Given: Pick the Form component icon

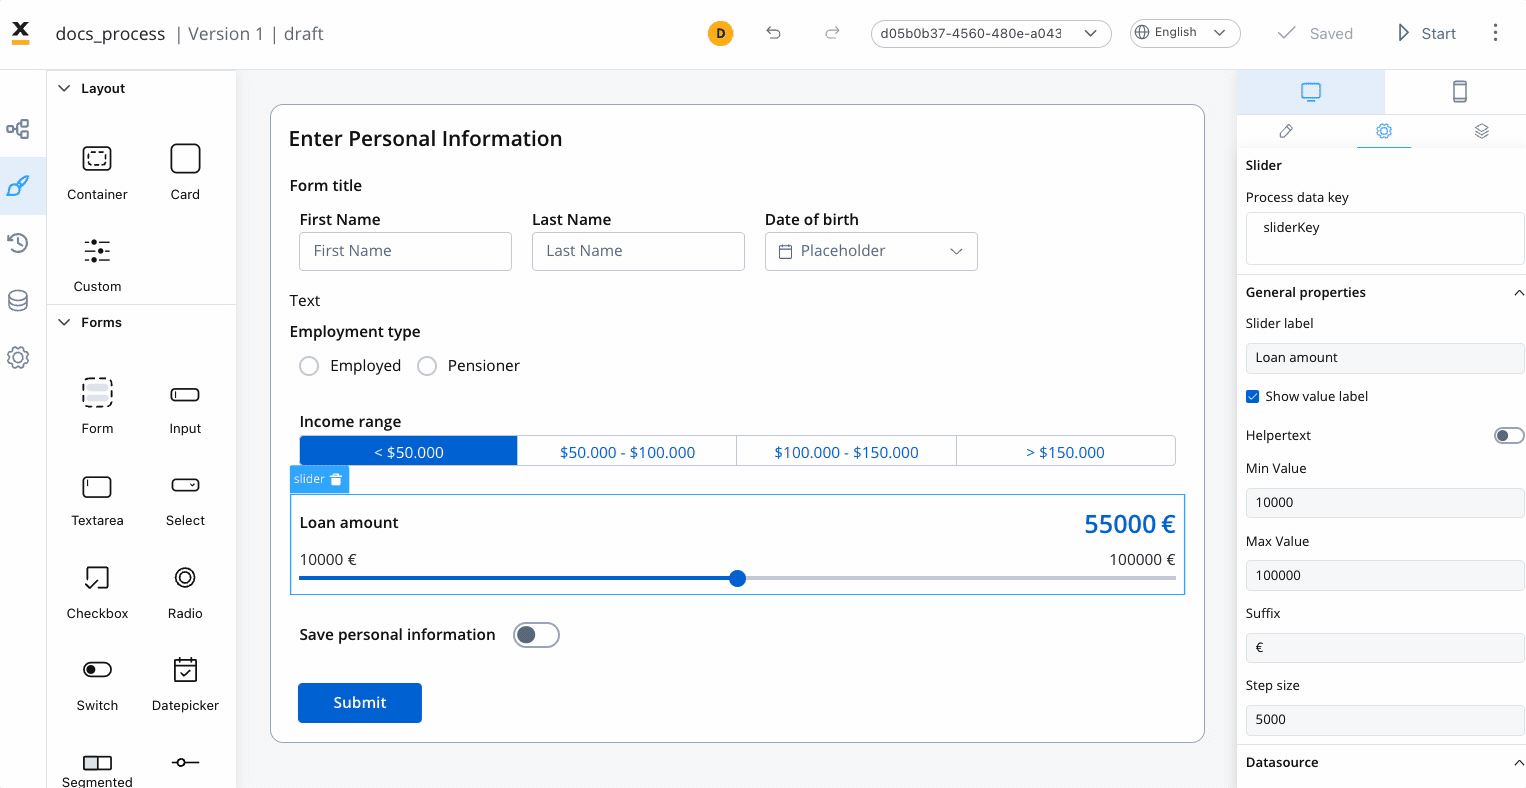Looking at the screenshot, I should (x=97, y=393).
